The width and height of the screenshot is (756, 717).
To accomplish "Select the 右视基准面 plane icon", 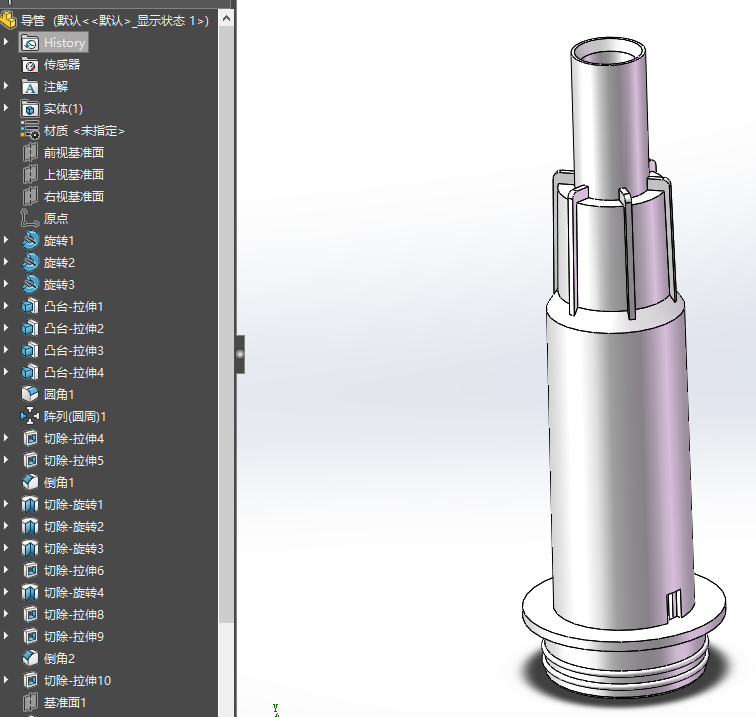I will click(30, 197).
